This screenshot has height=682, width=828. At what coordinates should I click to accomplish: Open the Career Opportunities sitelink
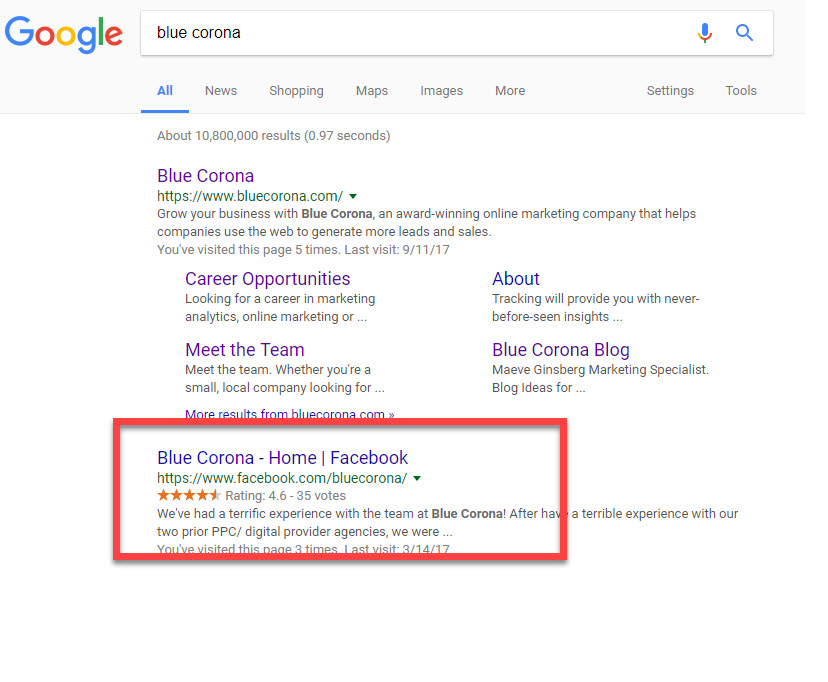click(268, 279)
